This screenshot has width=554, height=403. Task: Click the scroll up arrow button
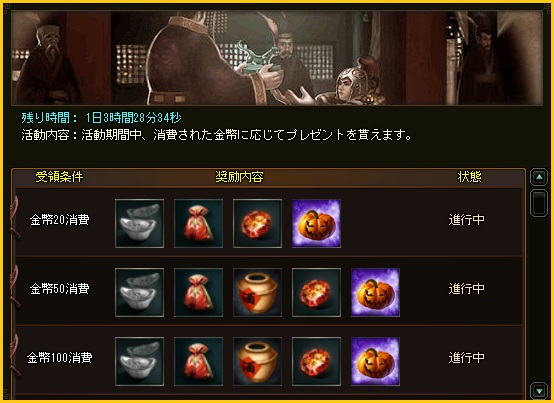pos(539,177)
